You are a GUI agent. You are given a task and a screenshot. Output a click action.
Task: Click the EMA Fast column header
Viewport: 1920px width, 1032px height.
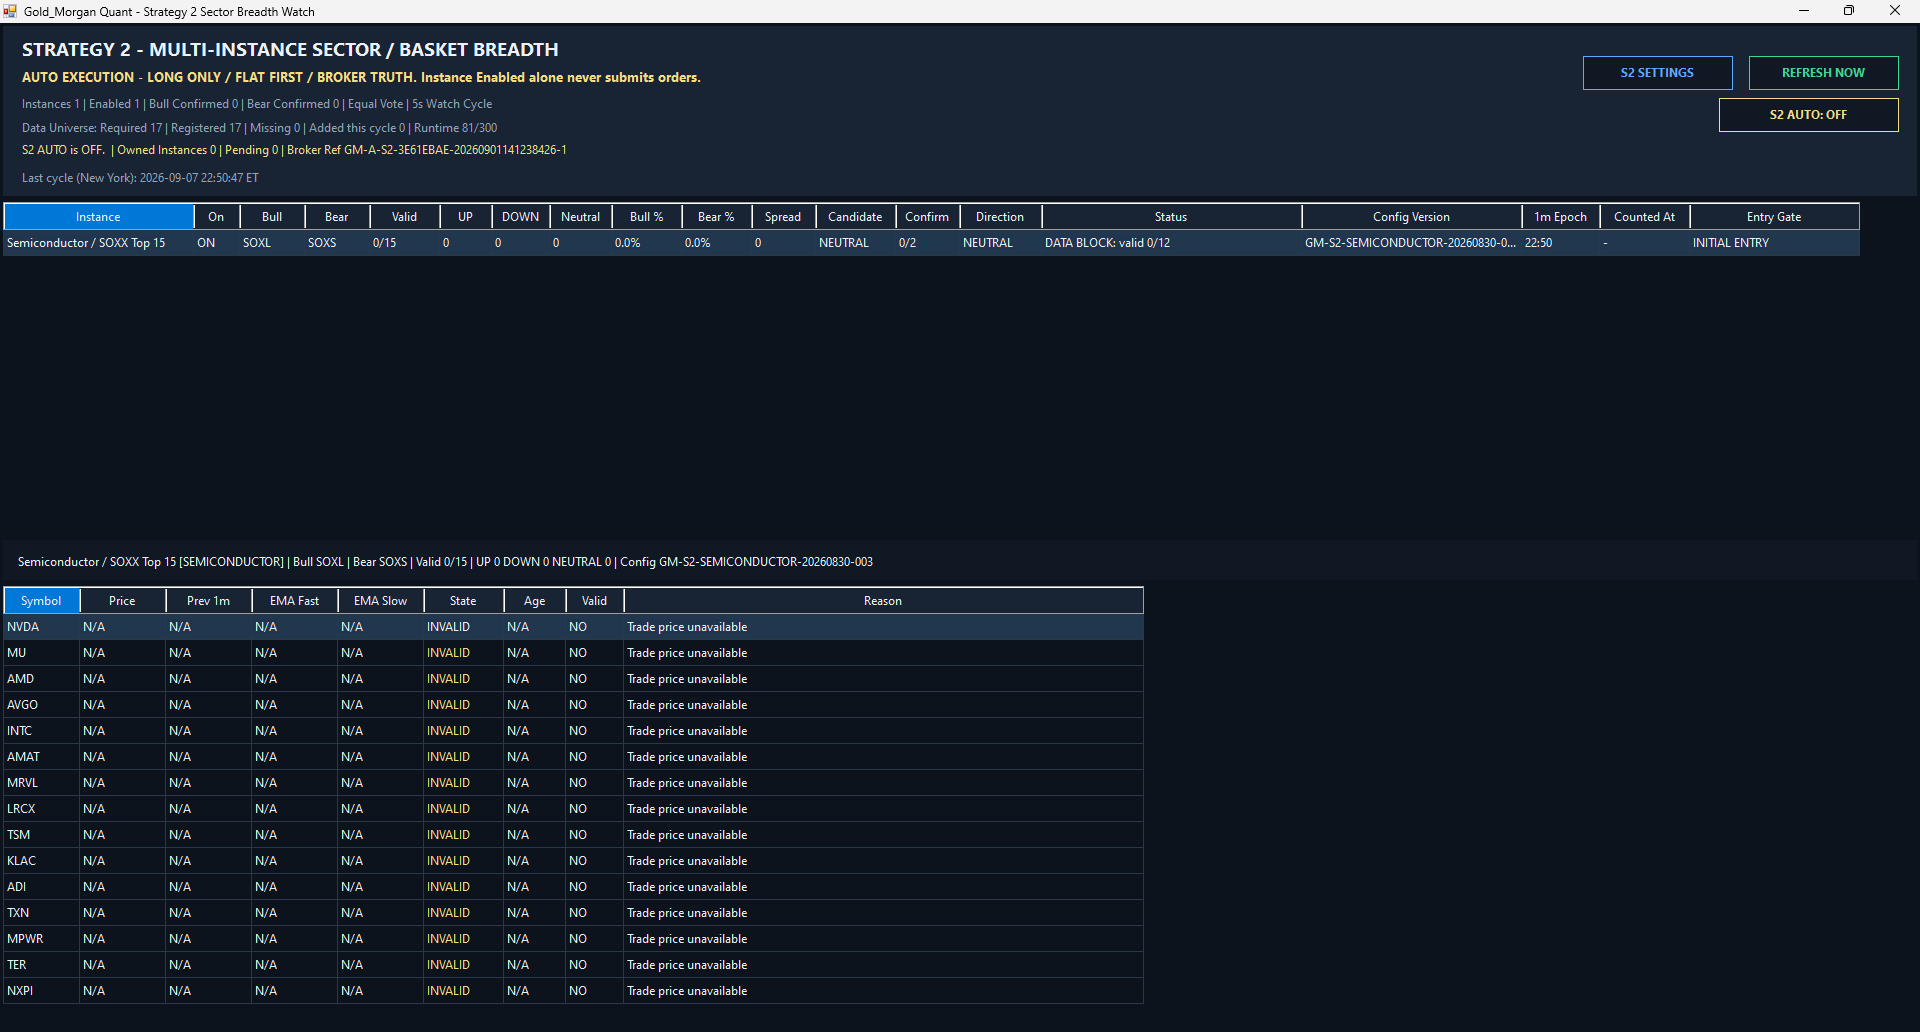(x=294, y=601)
